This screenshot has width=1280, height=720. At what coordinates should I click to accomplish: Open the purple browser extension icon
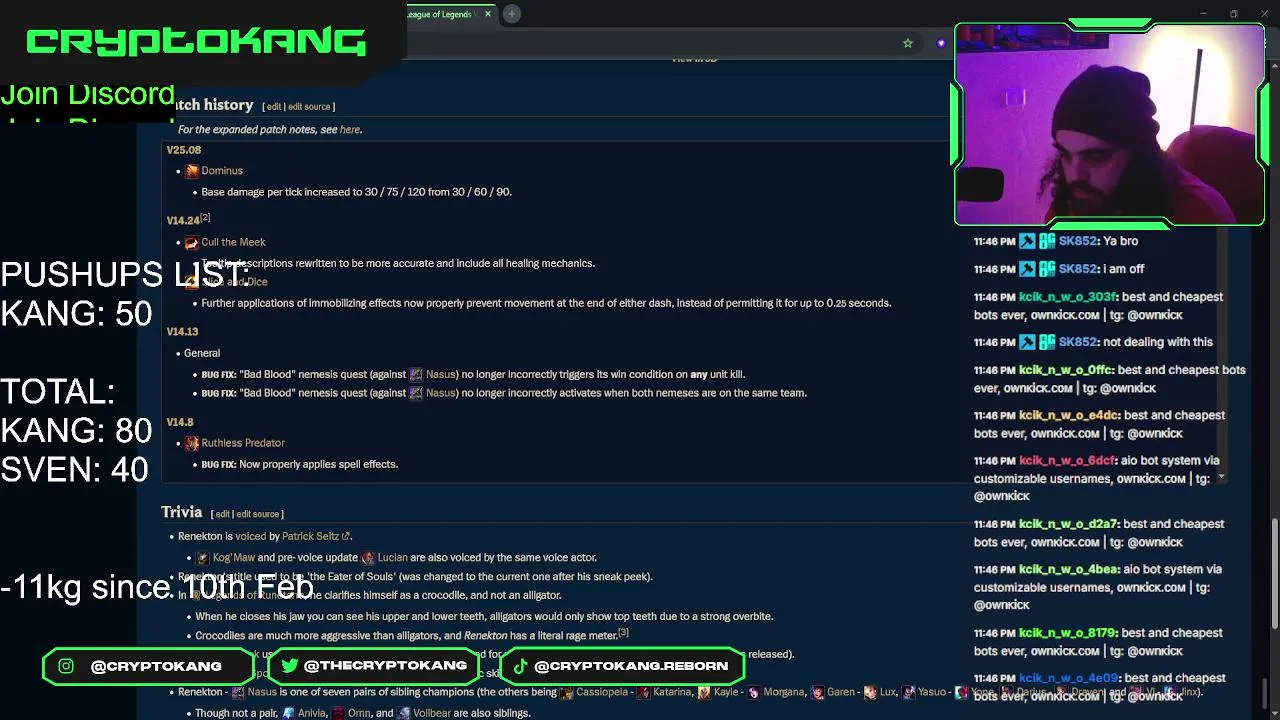tap(940, 43)
